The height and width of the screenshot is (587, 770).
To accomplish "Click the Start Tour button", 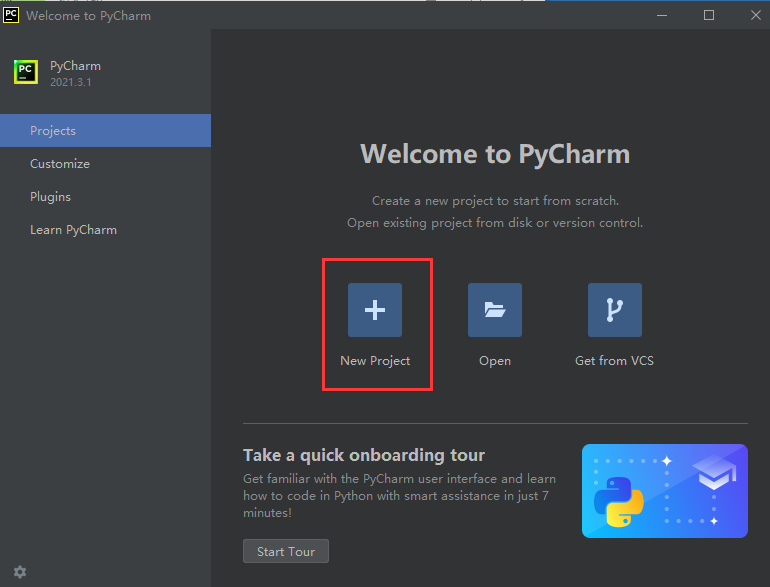I will coord(286,551).
